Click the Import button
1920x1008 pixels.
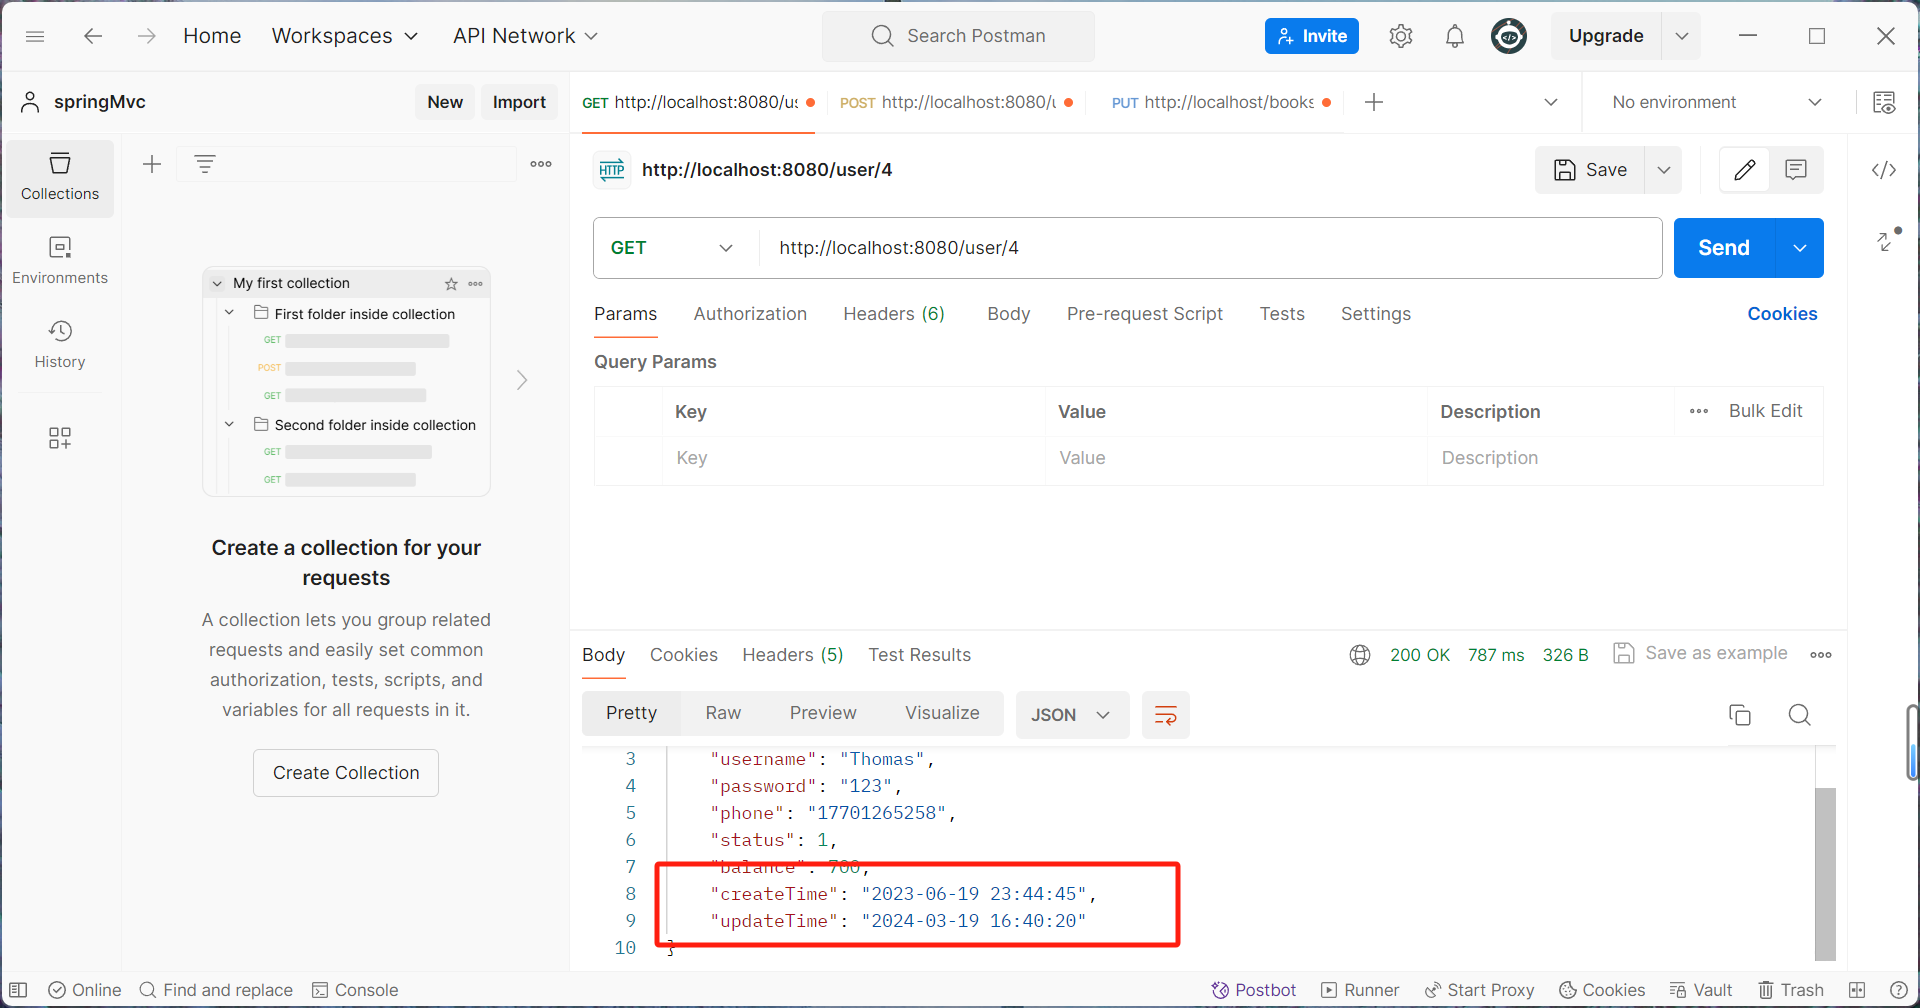pos(519,102)
